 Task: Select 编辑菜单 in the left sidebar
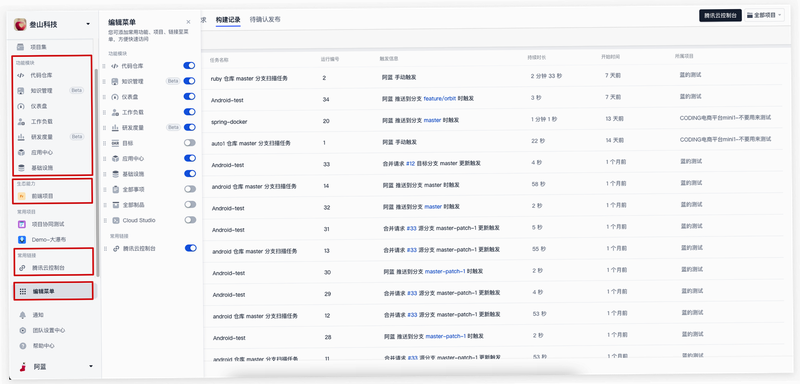tap(54, 291)
